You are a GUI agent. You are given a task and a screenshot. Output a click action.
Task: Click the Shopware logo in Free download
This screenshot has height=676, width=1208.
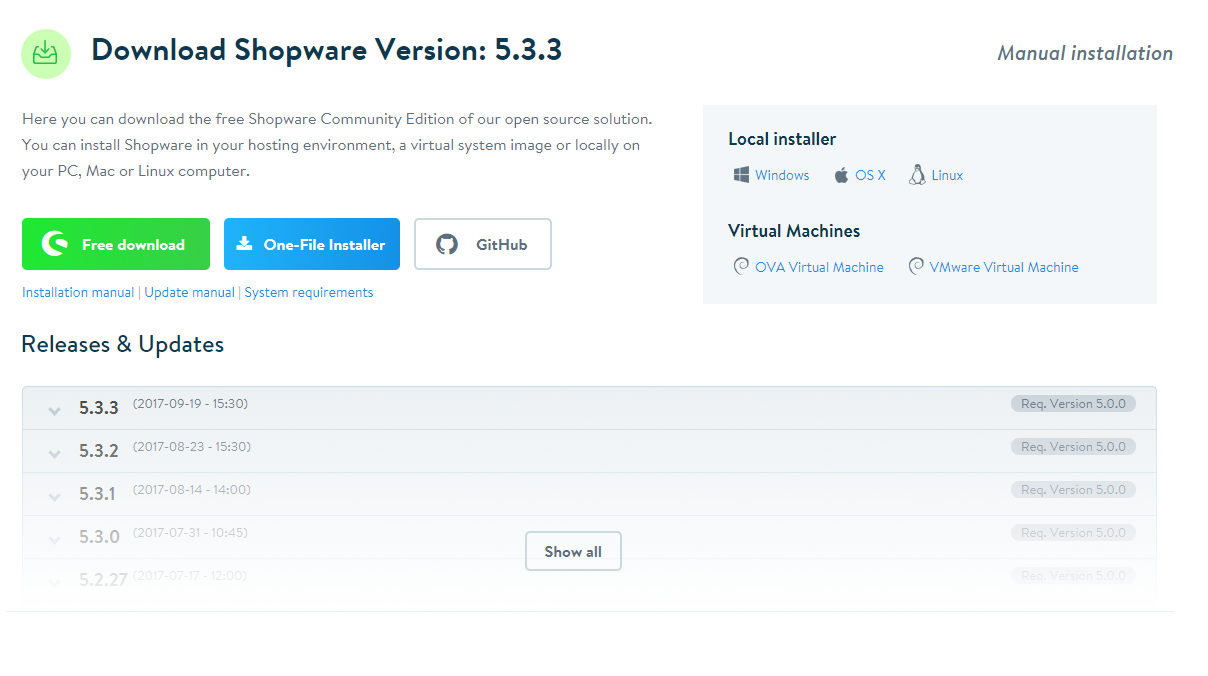point(54,244)
